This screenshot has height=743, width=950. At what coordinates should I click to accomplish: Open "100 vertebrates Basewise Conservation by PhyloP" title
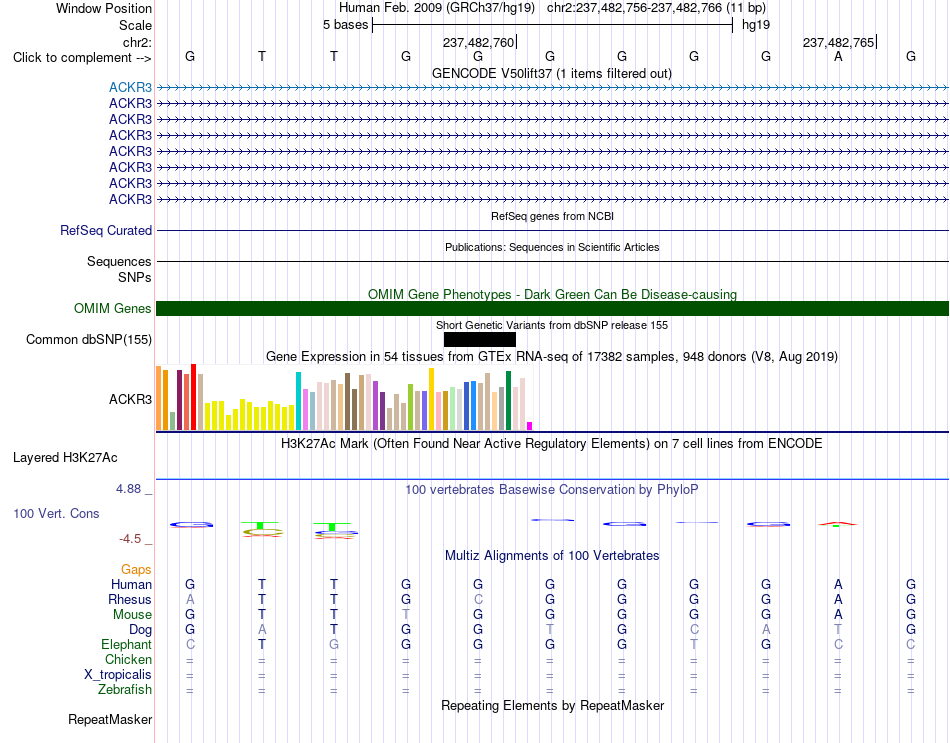click(552, 490)
